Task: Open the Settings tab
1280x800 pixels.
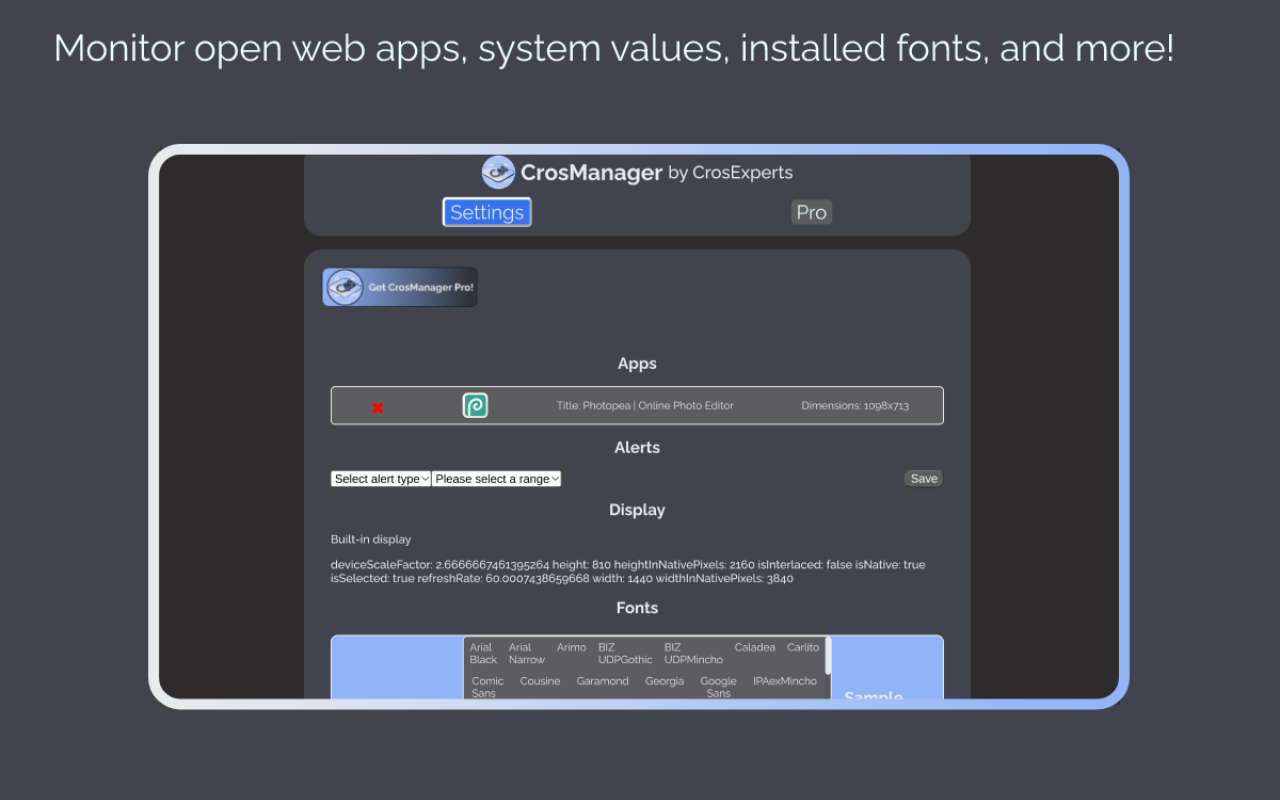Action: tap(487, 212)
